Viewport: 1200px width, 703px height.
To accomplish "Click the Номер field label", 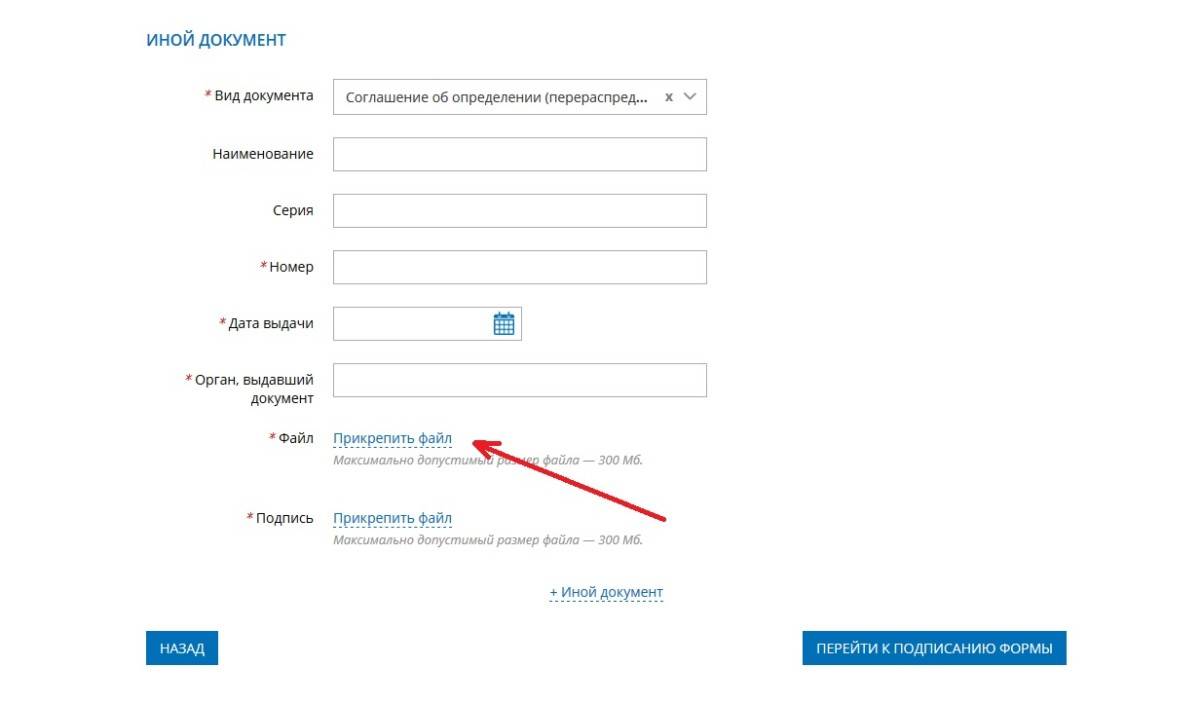I will point(291,267).
